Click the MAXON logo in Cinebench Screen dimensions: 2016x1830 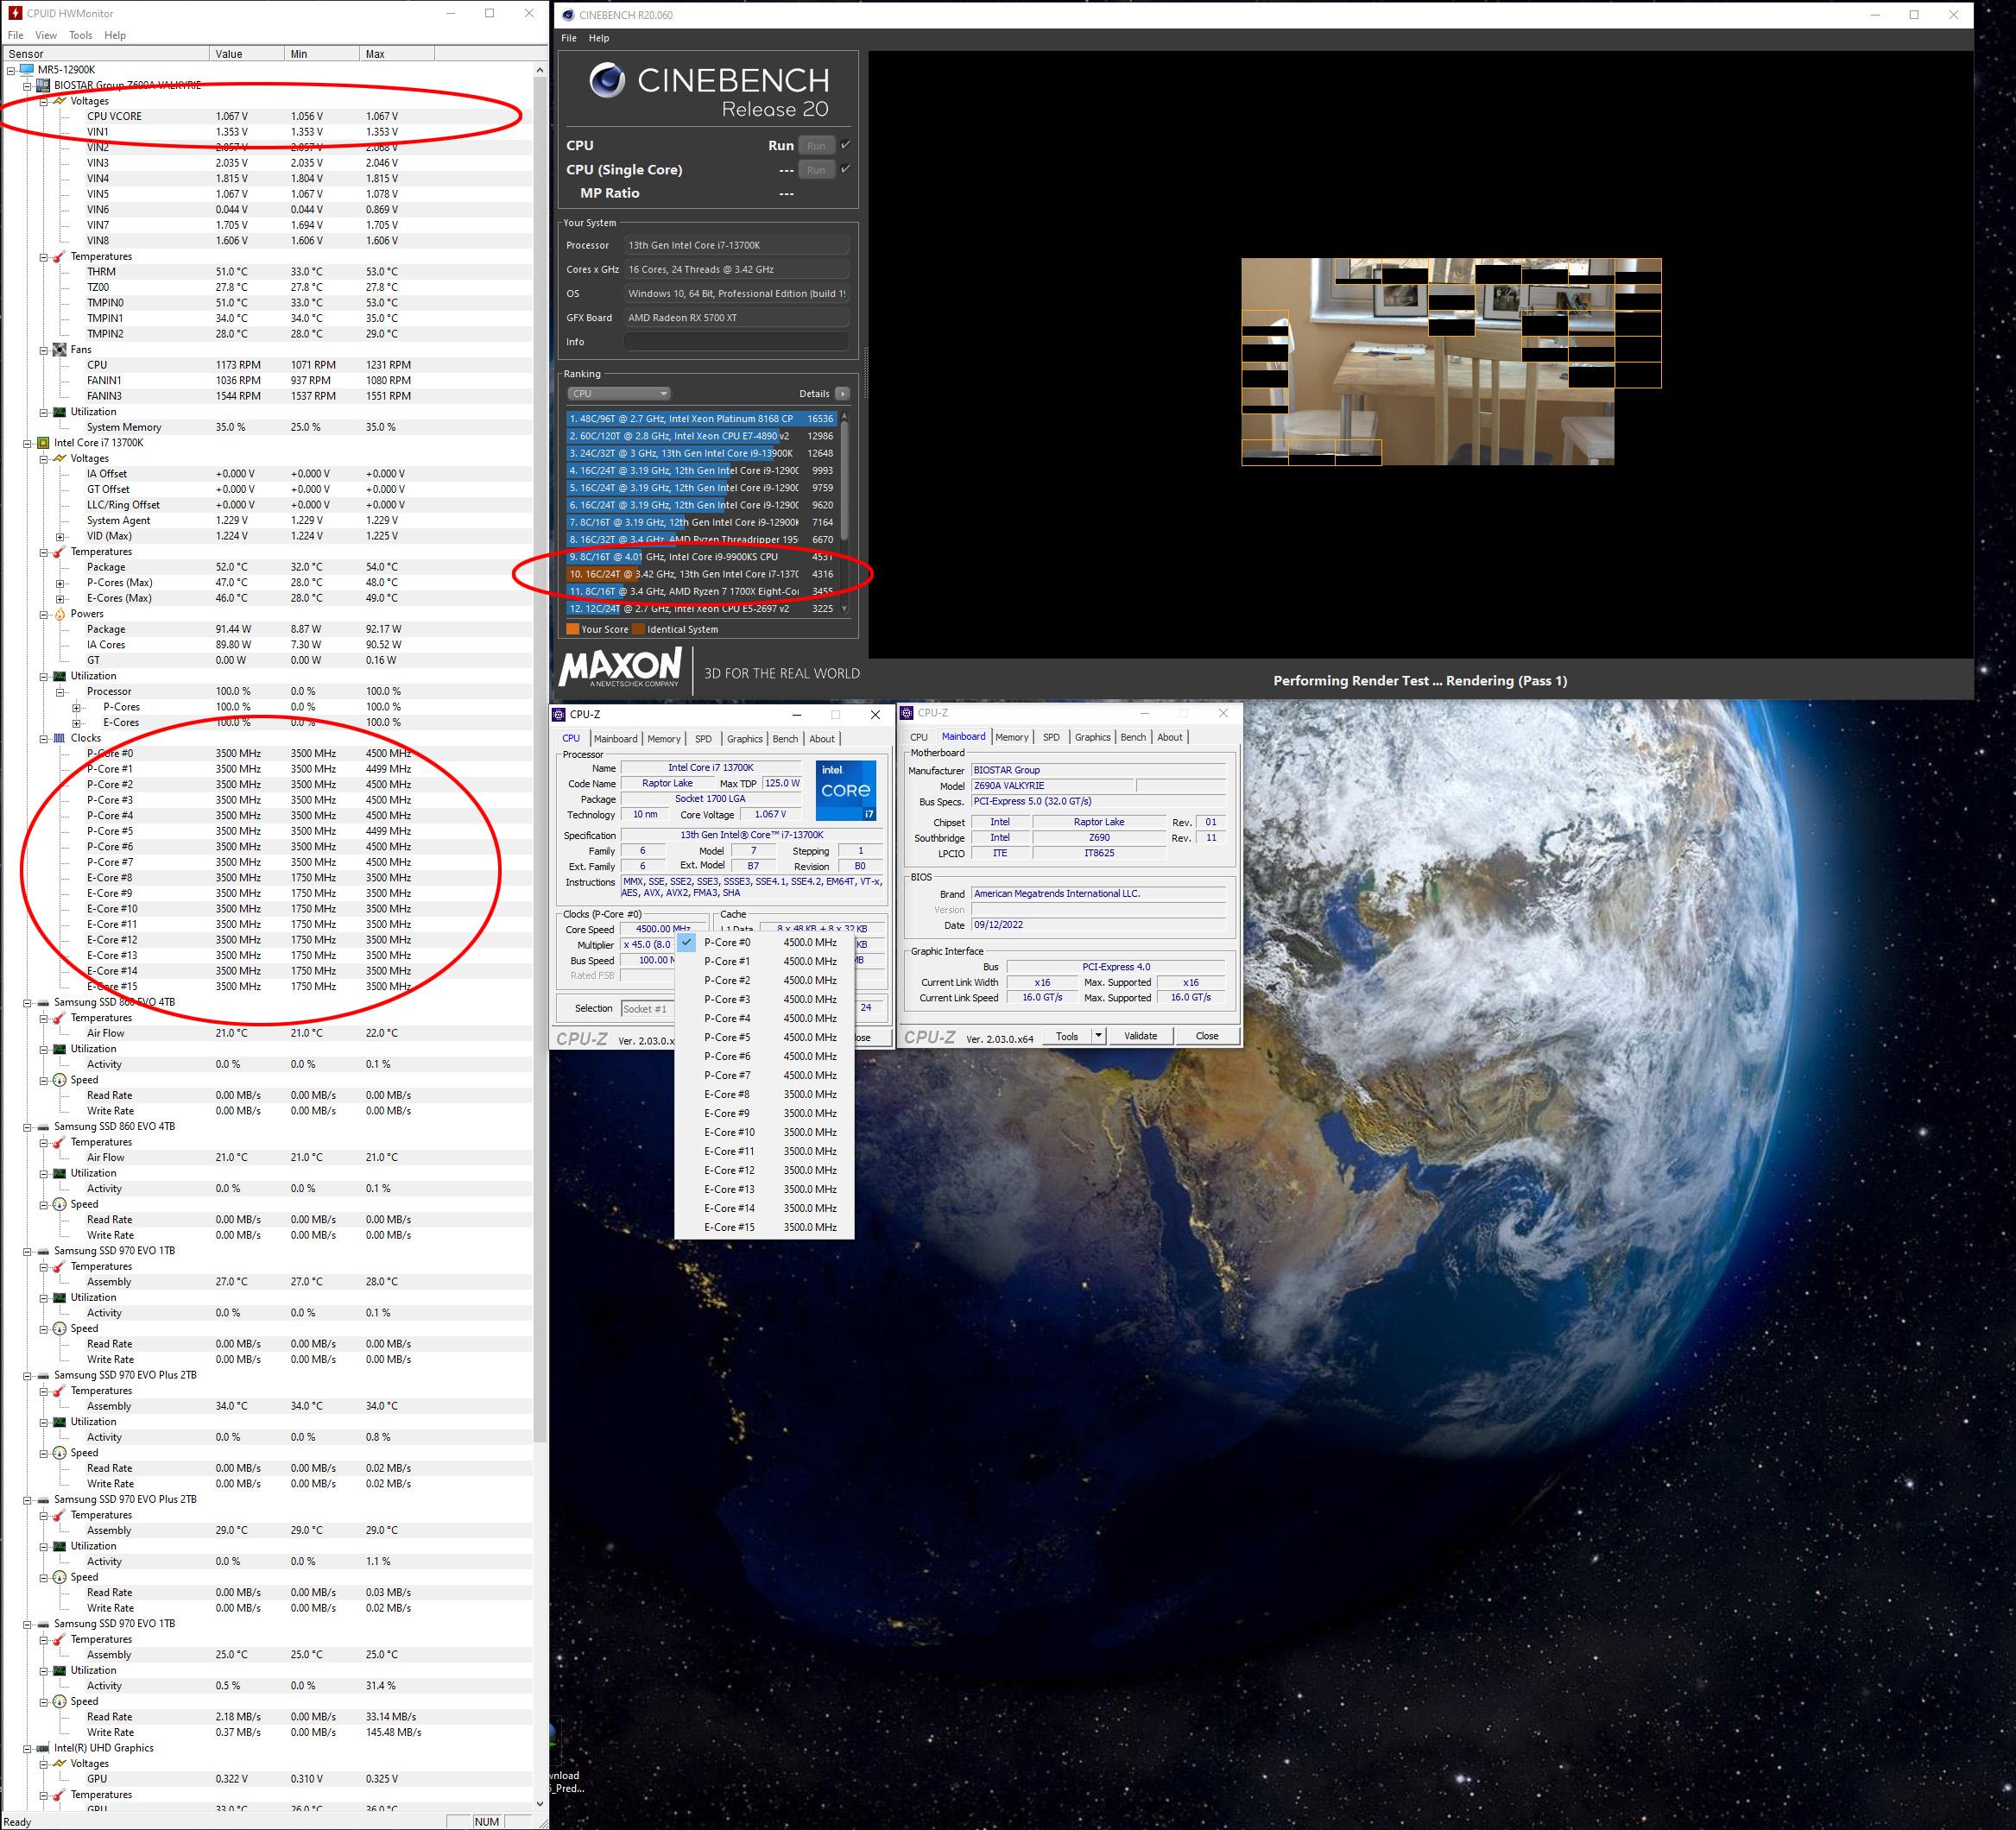tap(621, 668)
